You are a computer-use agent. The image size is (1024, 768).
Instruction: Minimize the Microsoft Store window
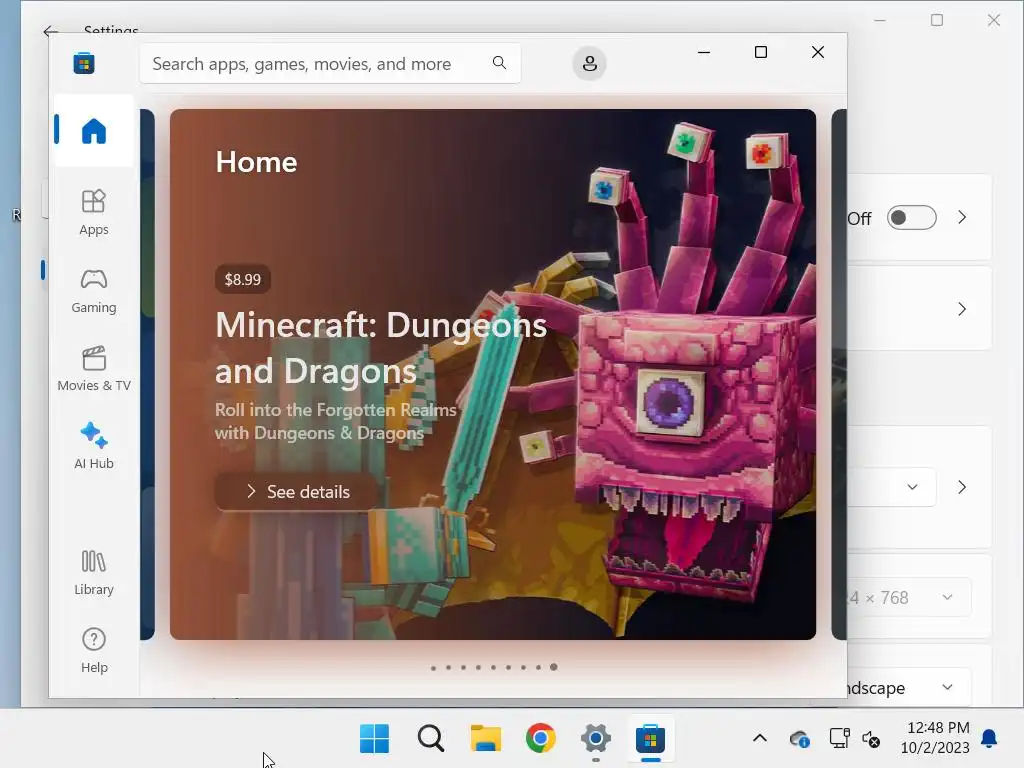point(703,52)
